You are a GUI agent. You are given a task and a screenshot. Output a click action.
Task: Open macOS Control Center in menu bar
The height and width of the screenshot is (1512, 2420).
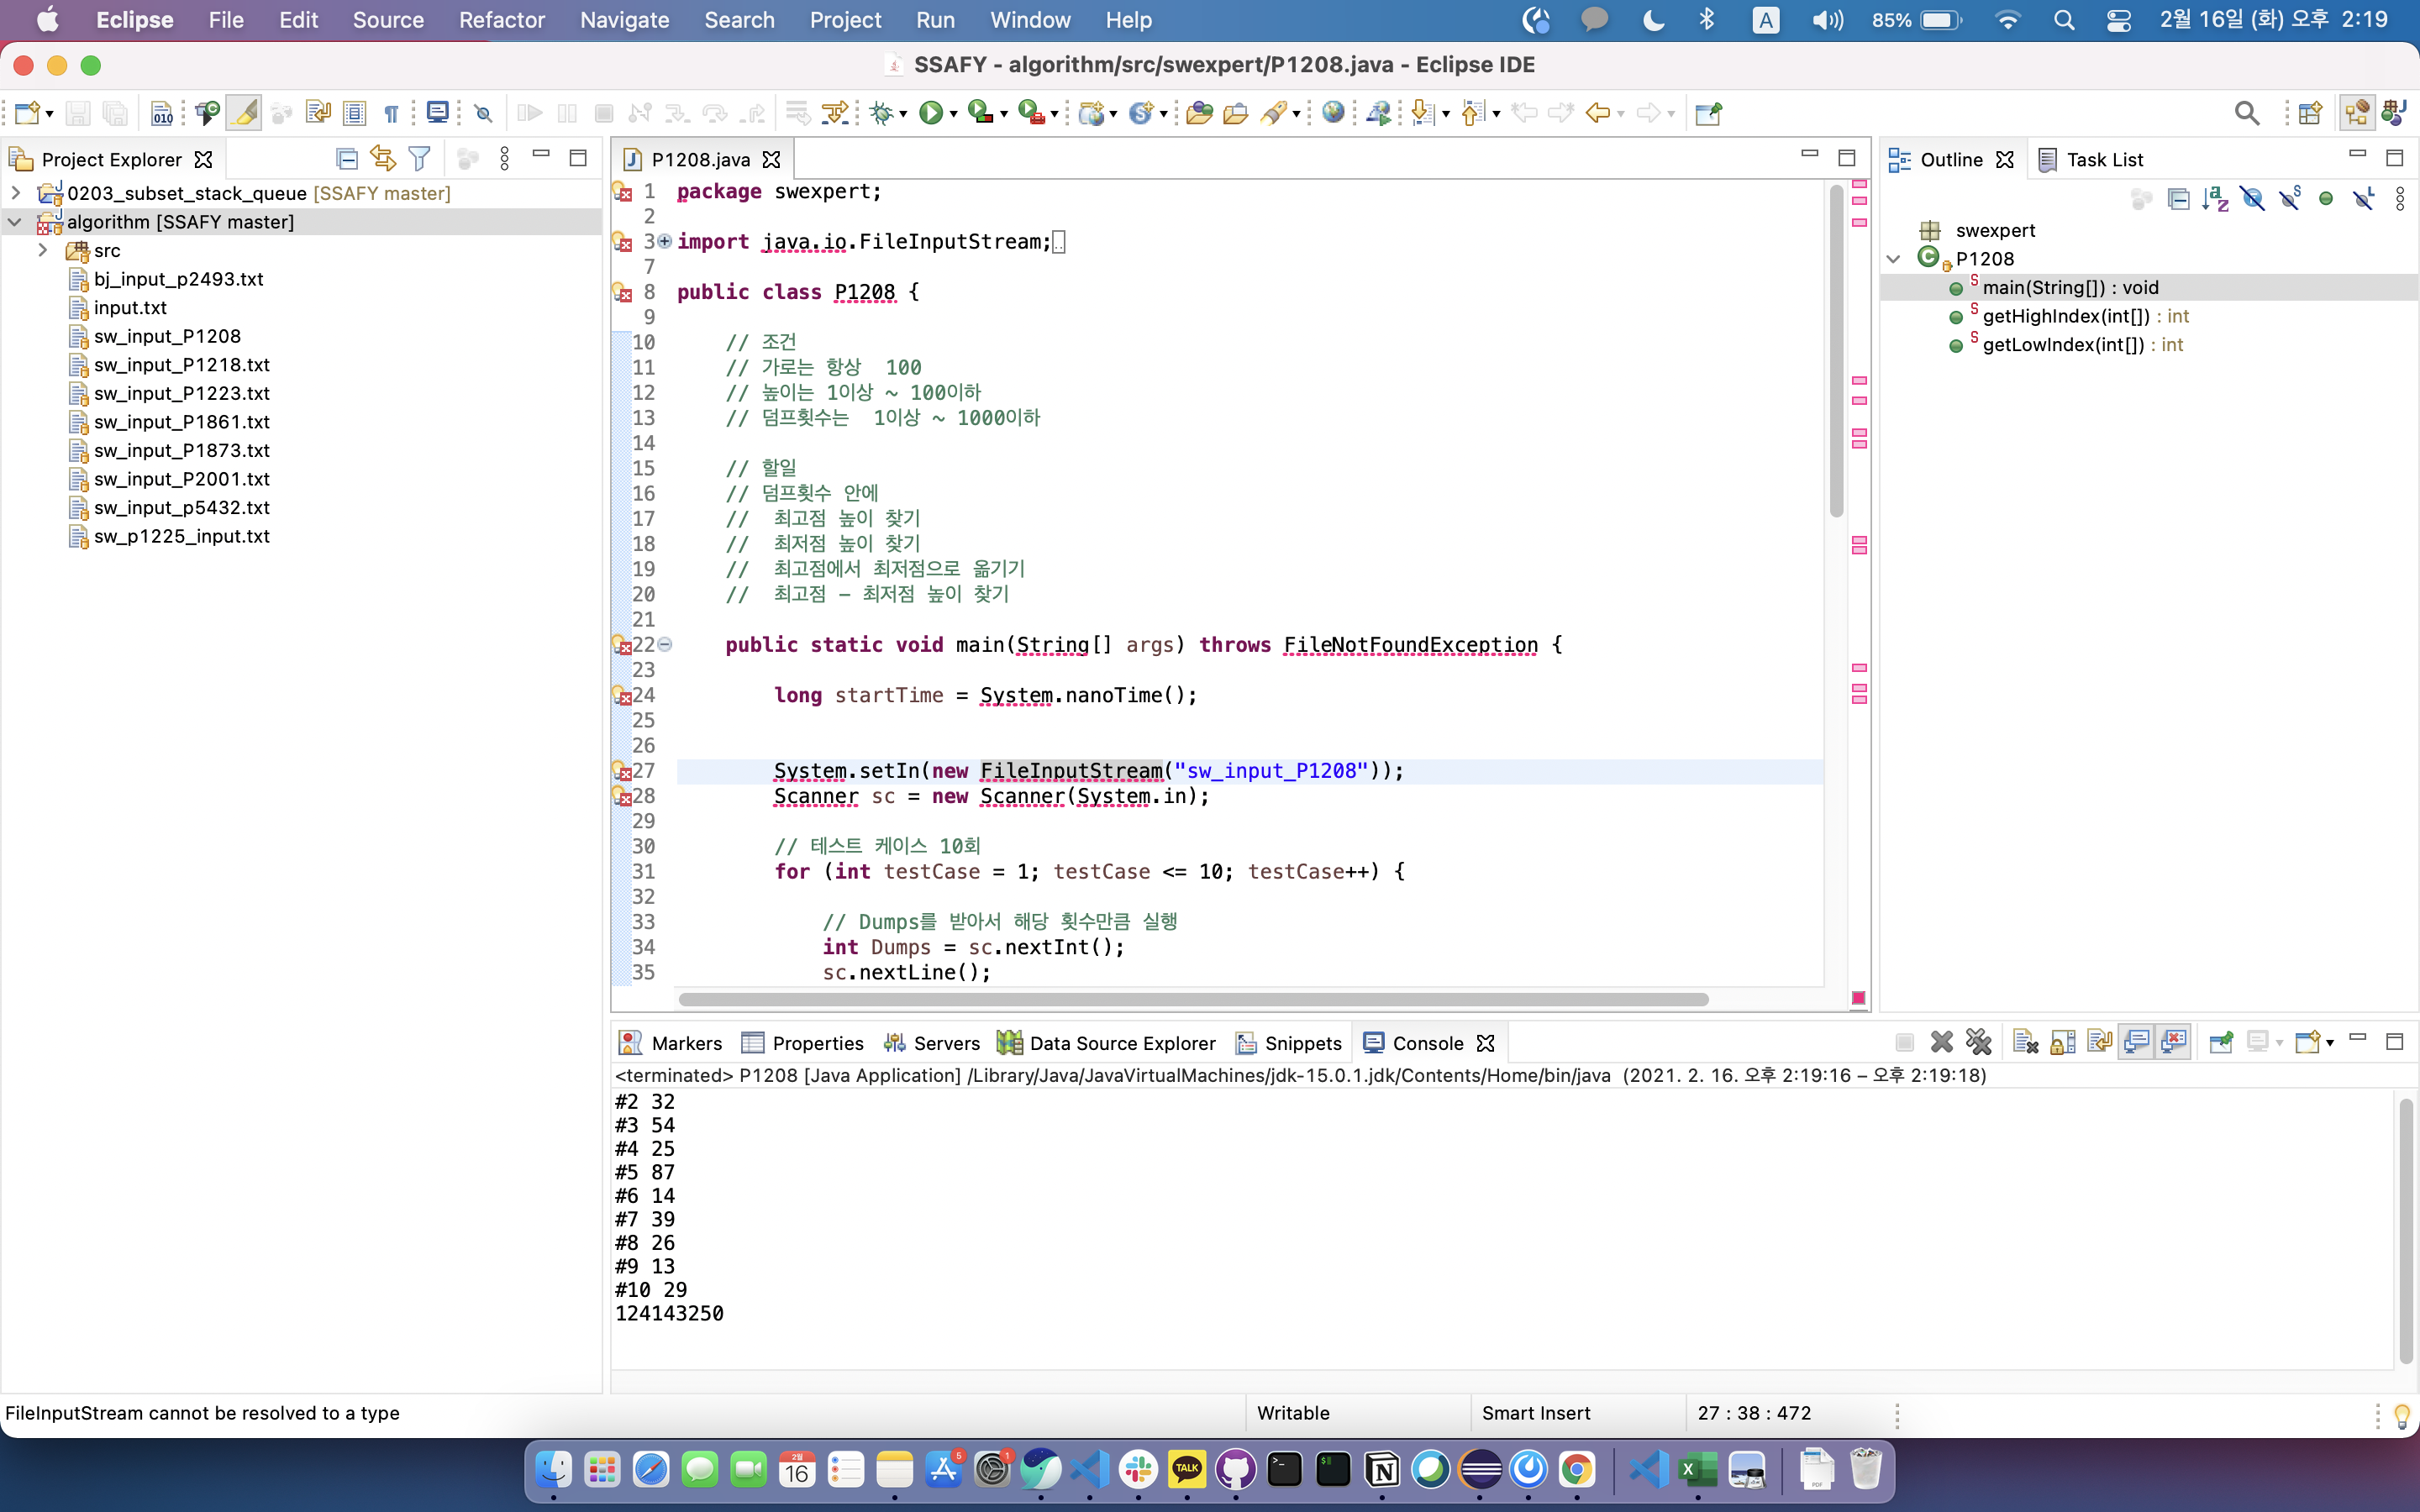pos(2118,20)
